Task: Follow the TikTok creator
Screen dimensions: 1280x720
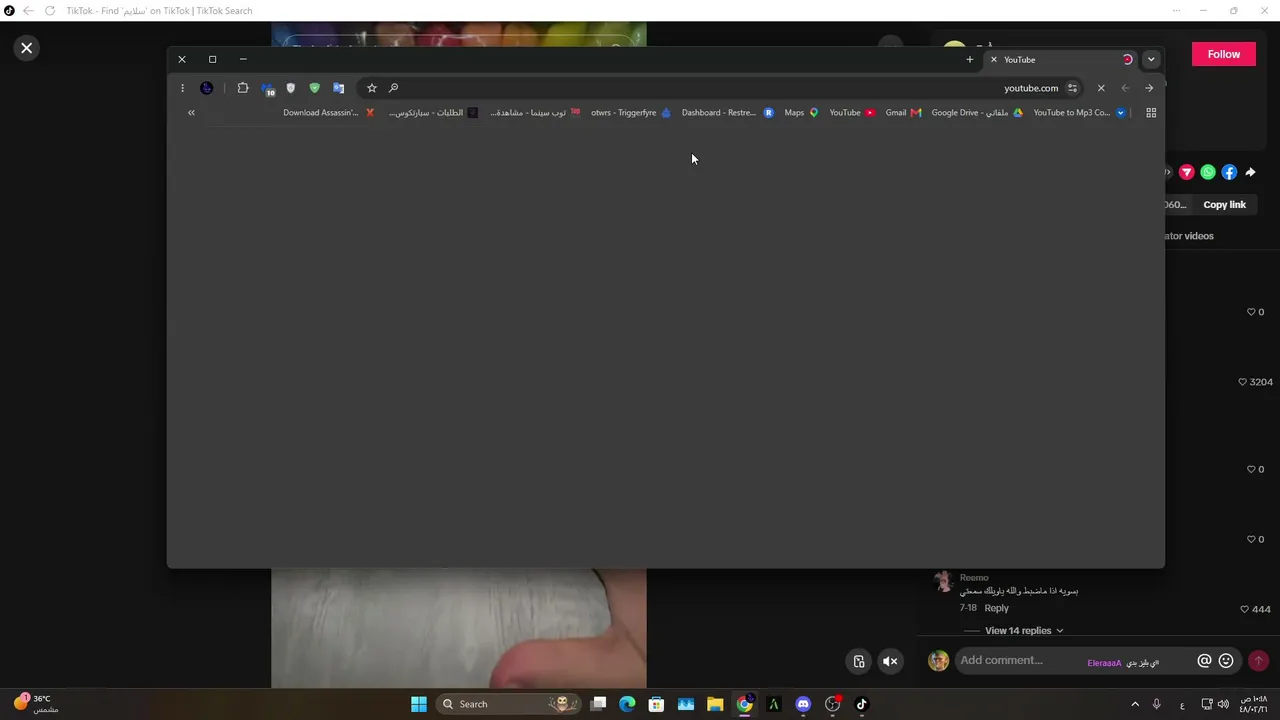Action: click(x=1223, y=54)
